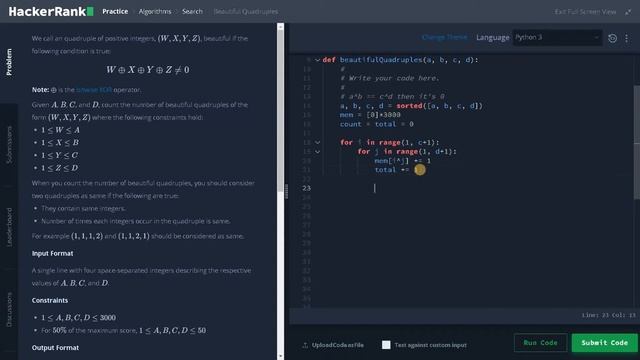Click the 'Constraints' heading
Image resolution: width=640 pixels, height=360 pixels.
pos(50,300)
